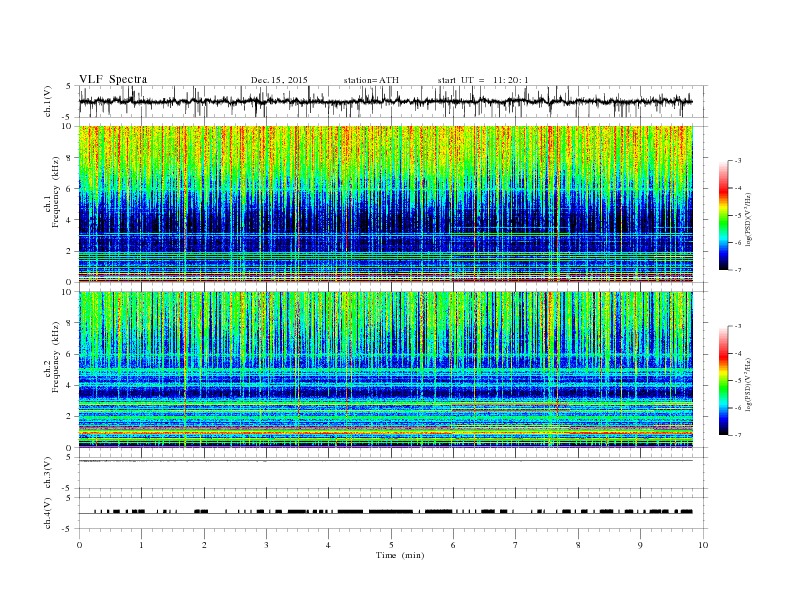Click the ch.3 flat trace plot
This screenshot has width=792, height=612.
click(393, 473)
